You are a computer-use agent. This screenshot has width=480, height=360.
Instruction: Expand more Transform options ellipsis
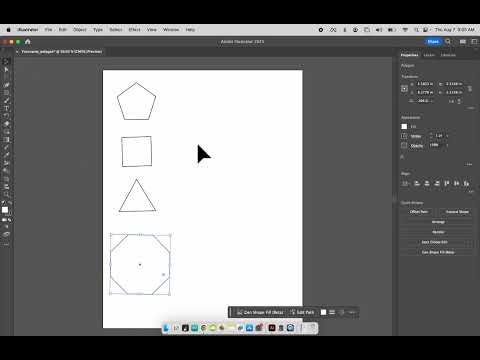coord(470,108)
